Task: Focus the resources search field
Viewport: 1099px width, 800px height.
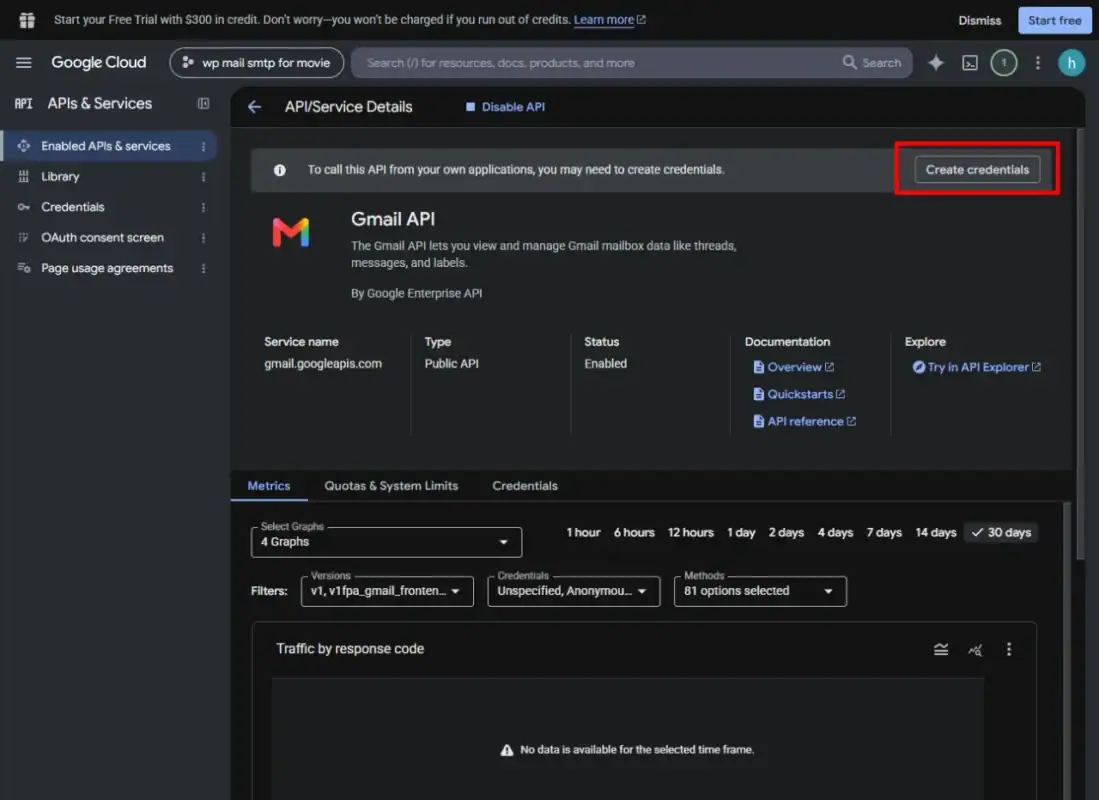Action: pyautogui.click(x=599, y=63)
